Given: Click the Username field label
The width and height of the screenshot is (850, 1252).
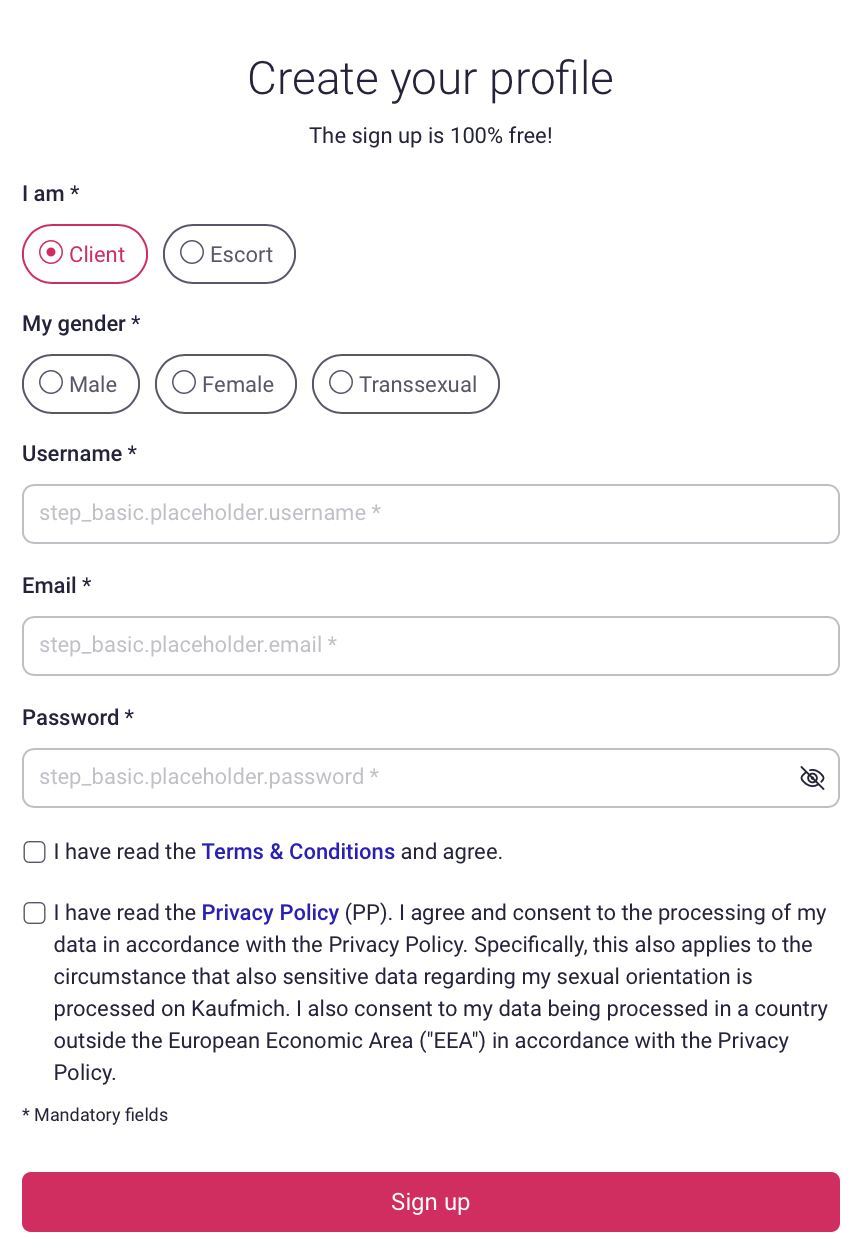Looking at the screenshot, I should (x=79, y=454).
